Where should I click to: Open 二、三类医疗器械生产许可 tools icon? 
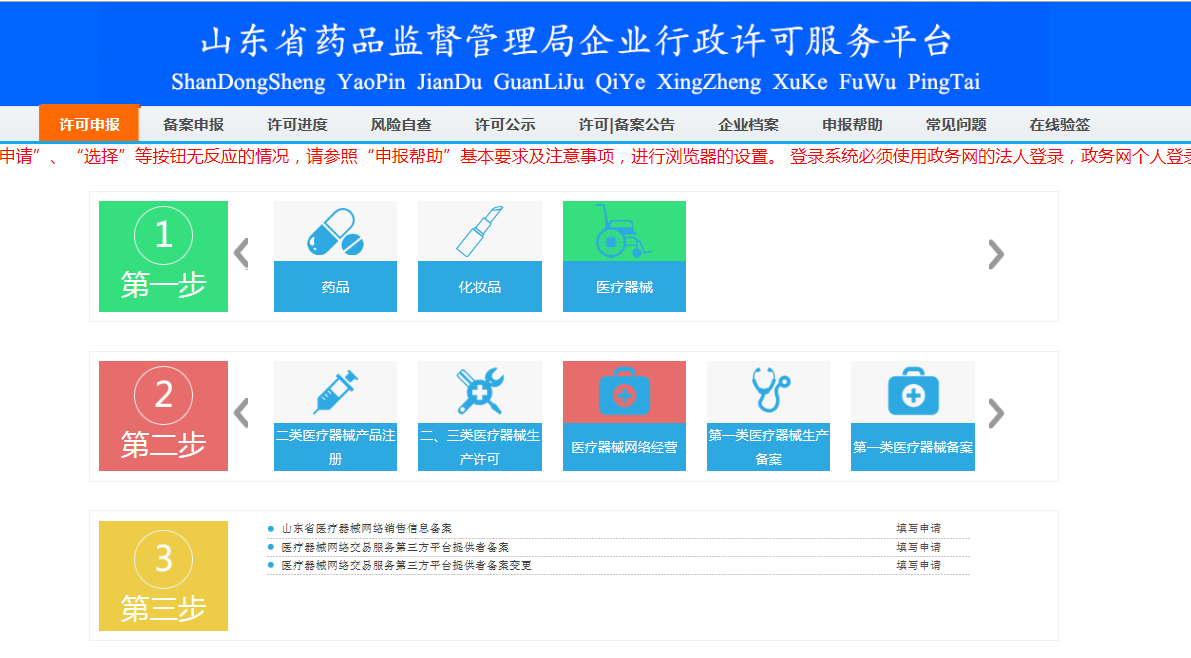pyautogui.click(x=480, y=390)
